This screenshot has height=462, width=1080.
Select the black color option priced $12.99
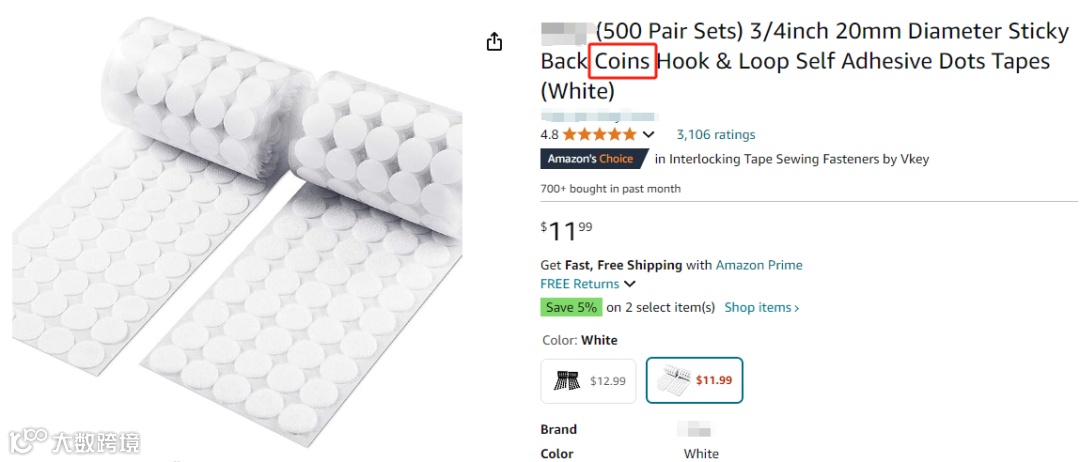(589, 380)
